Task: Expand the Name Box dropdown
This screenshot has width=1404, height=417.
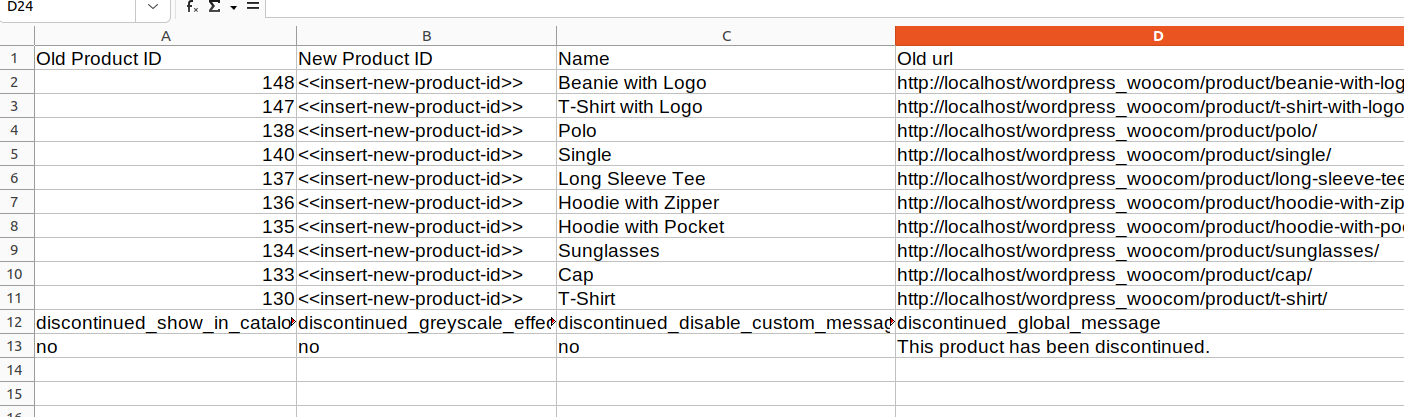Action: [x=152, y=7]
